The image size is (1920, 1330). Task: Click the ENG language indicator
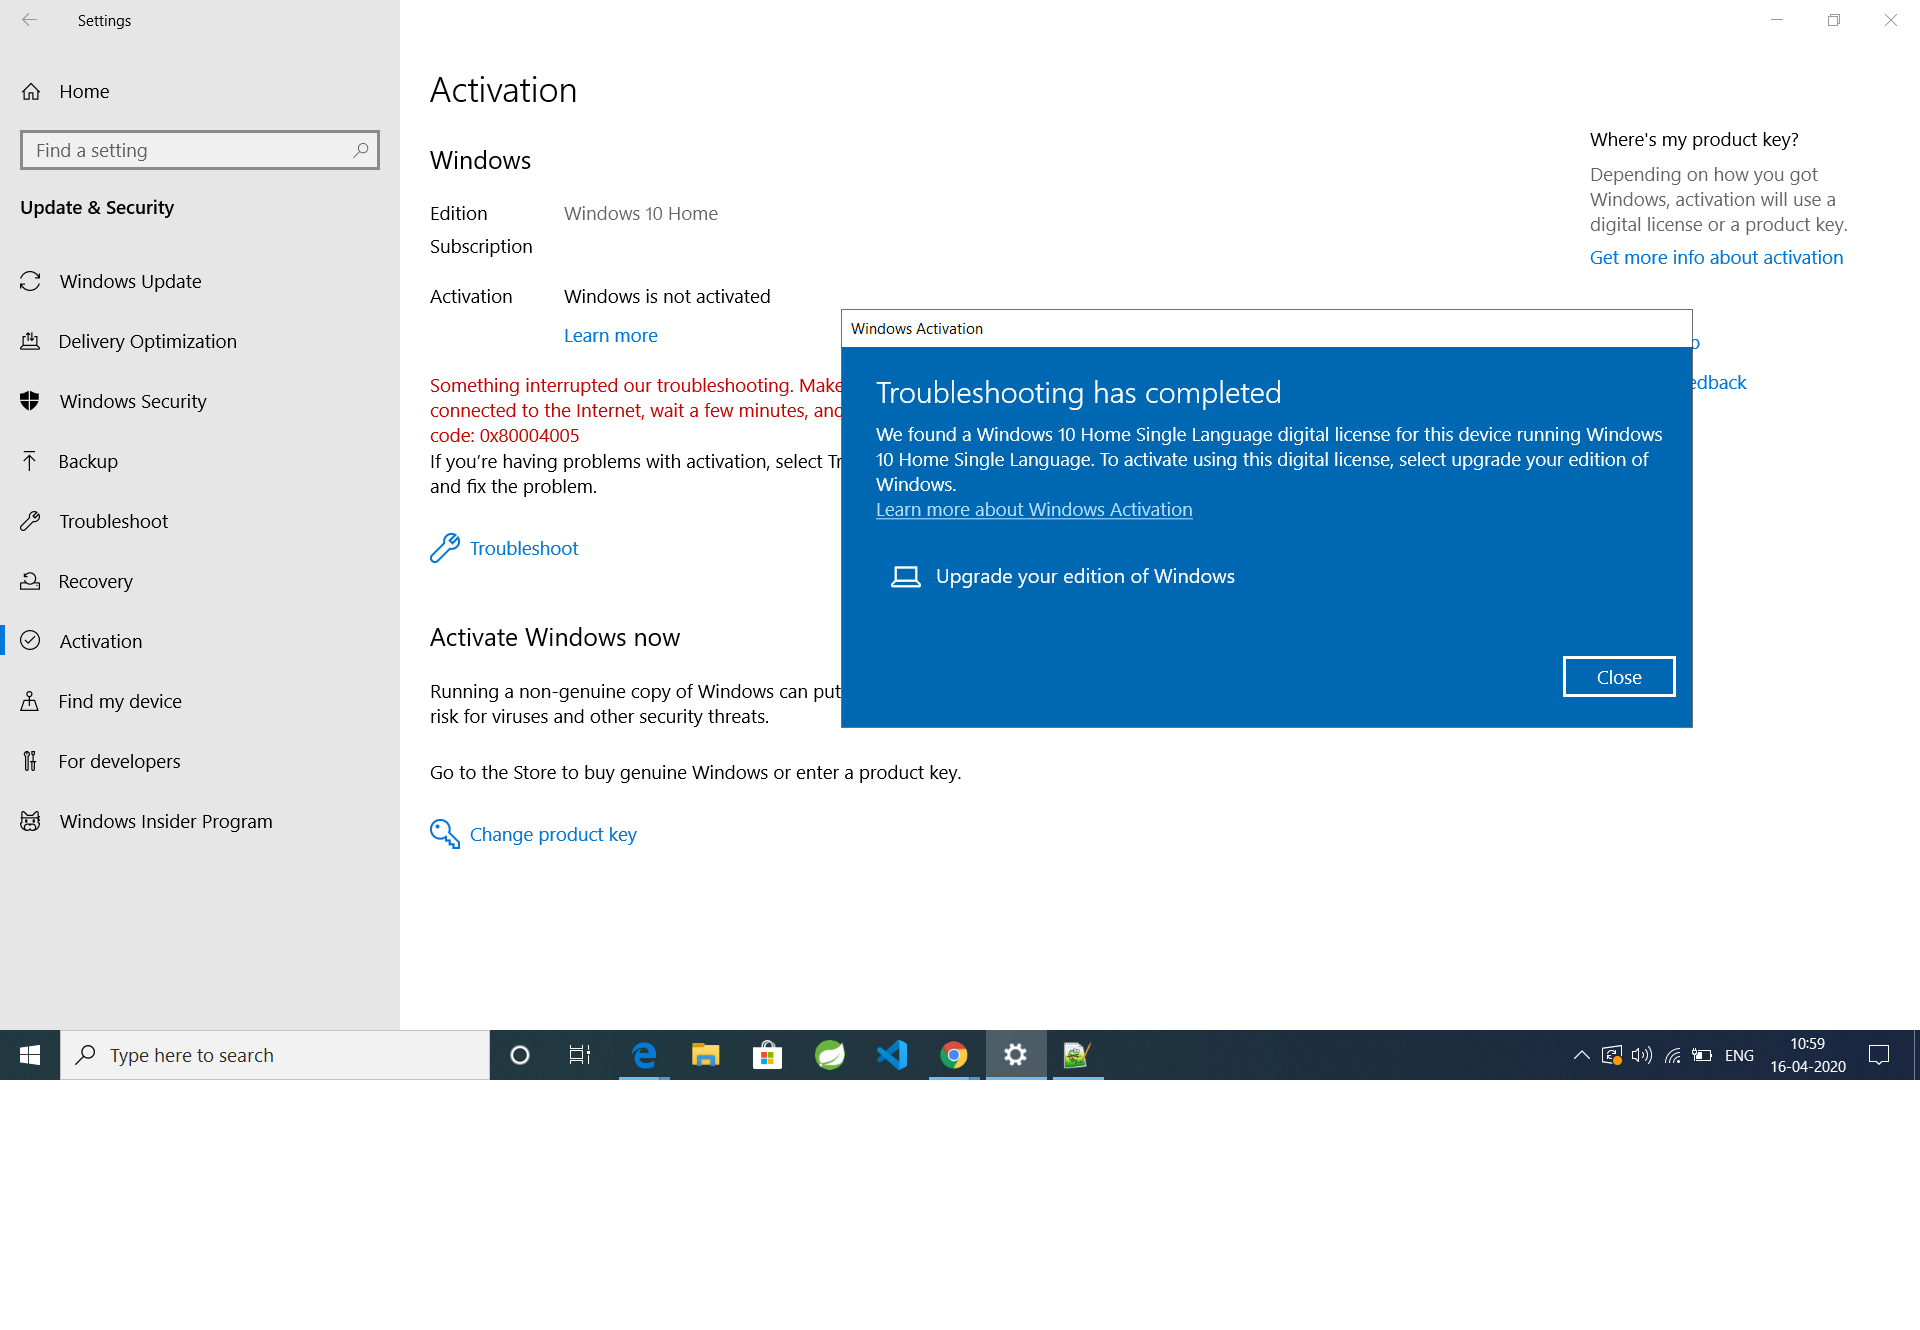(x=1739, y=1055)
